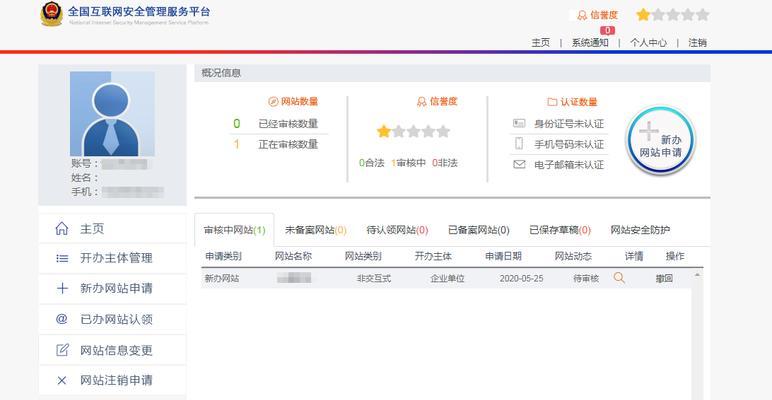Click the 企业单位 cell
The width and height of the screenshot is (772, 400).
coord(447,278)
